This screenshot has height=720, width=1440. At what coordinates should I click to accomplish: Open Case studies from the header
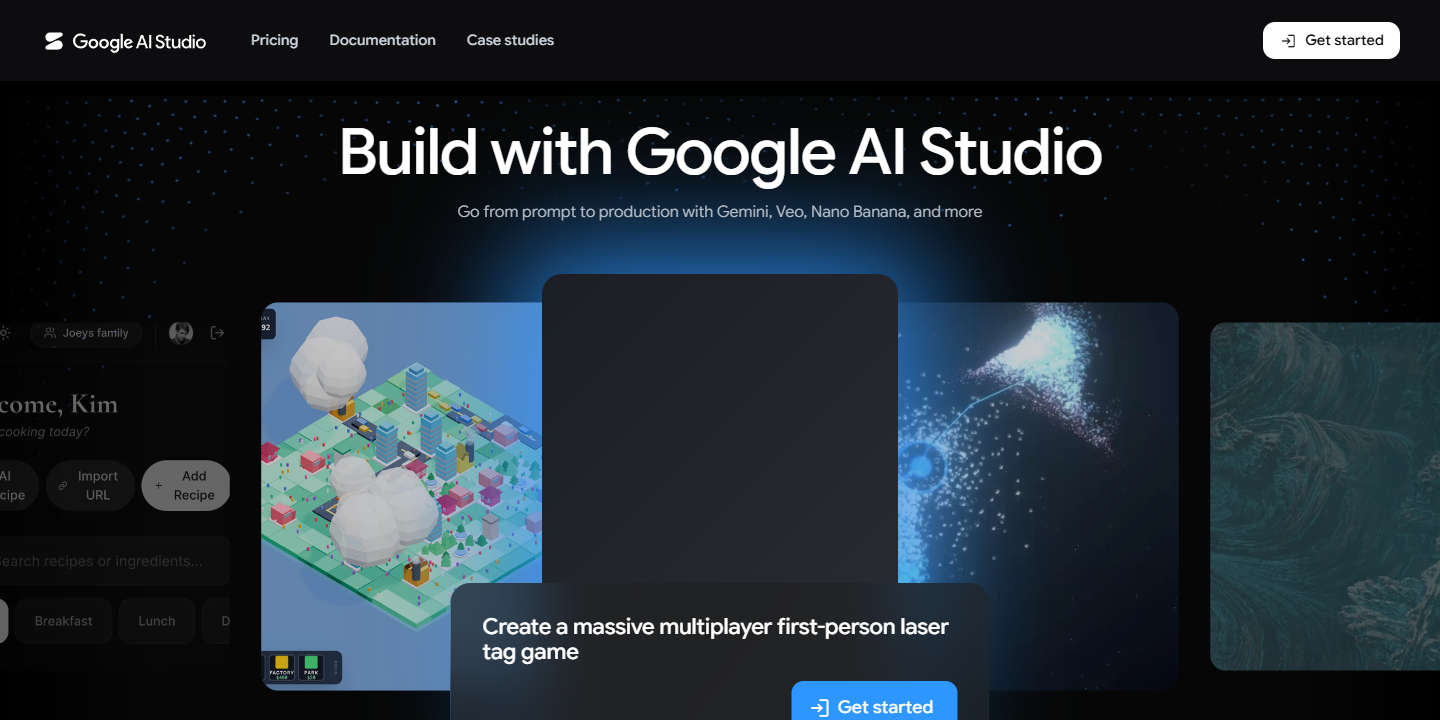click(510, 40)
